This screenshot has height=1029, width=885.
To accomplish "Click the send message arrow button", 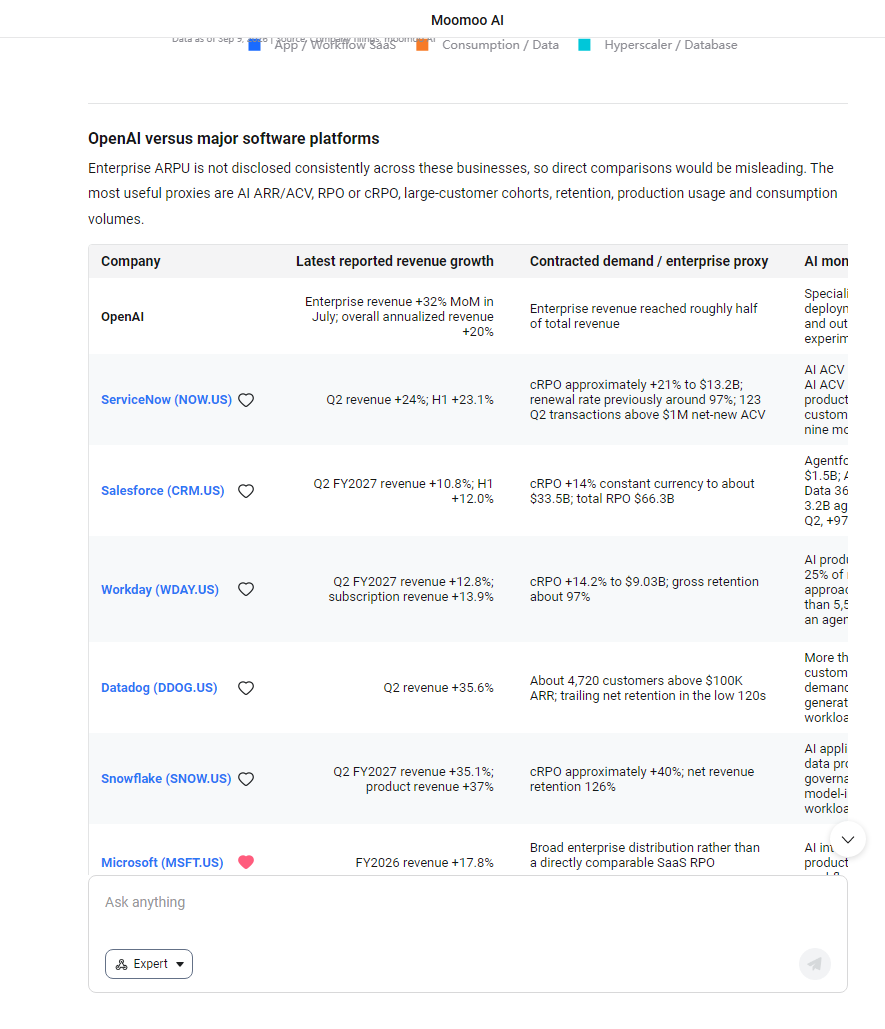I will point(815,964).
